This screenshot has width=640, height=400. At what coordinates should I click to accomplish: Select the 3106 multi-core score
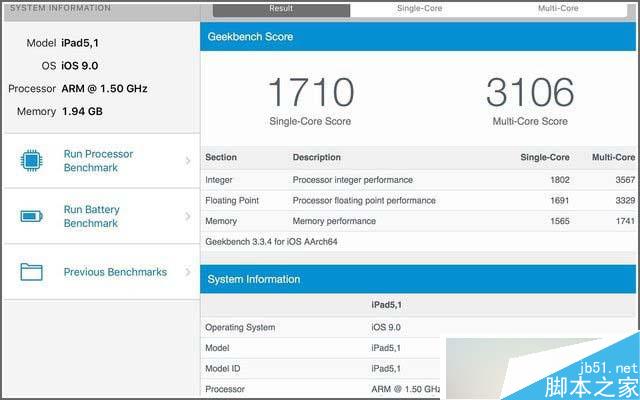click(530, 92)
